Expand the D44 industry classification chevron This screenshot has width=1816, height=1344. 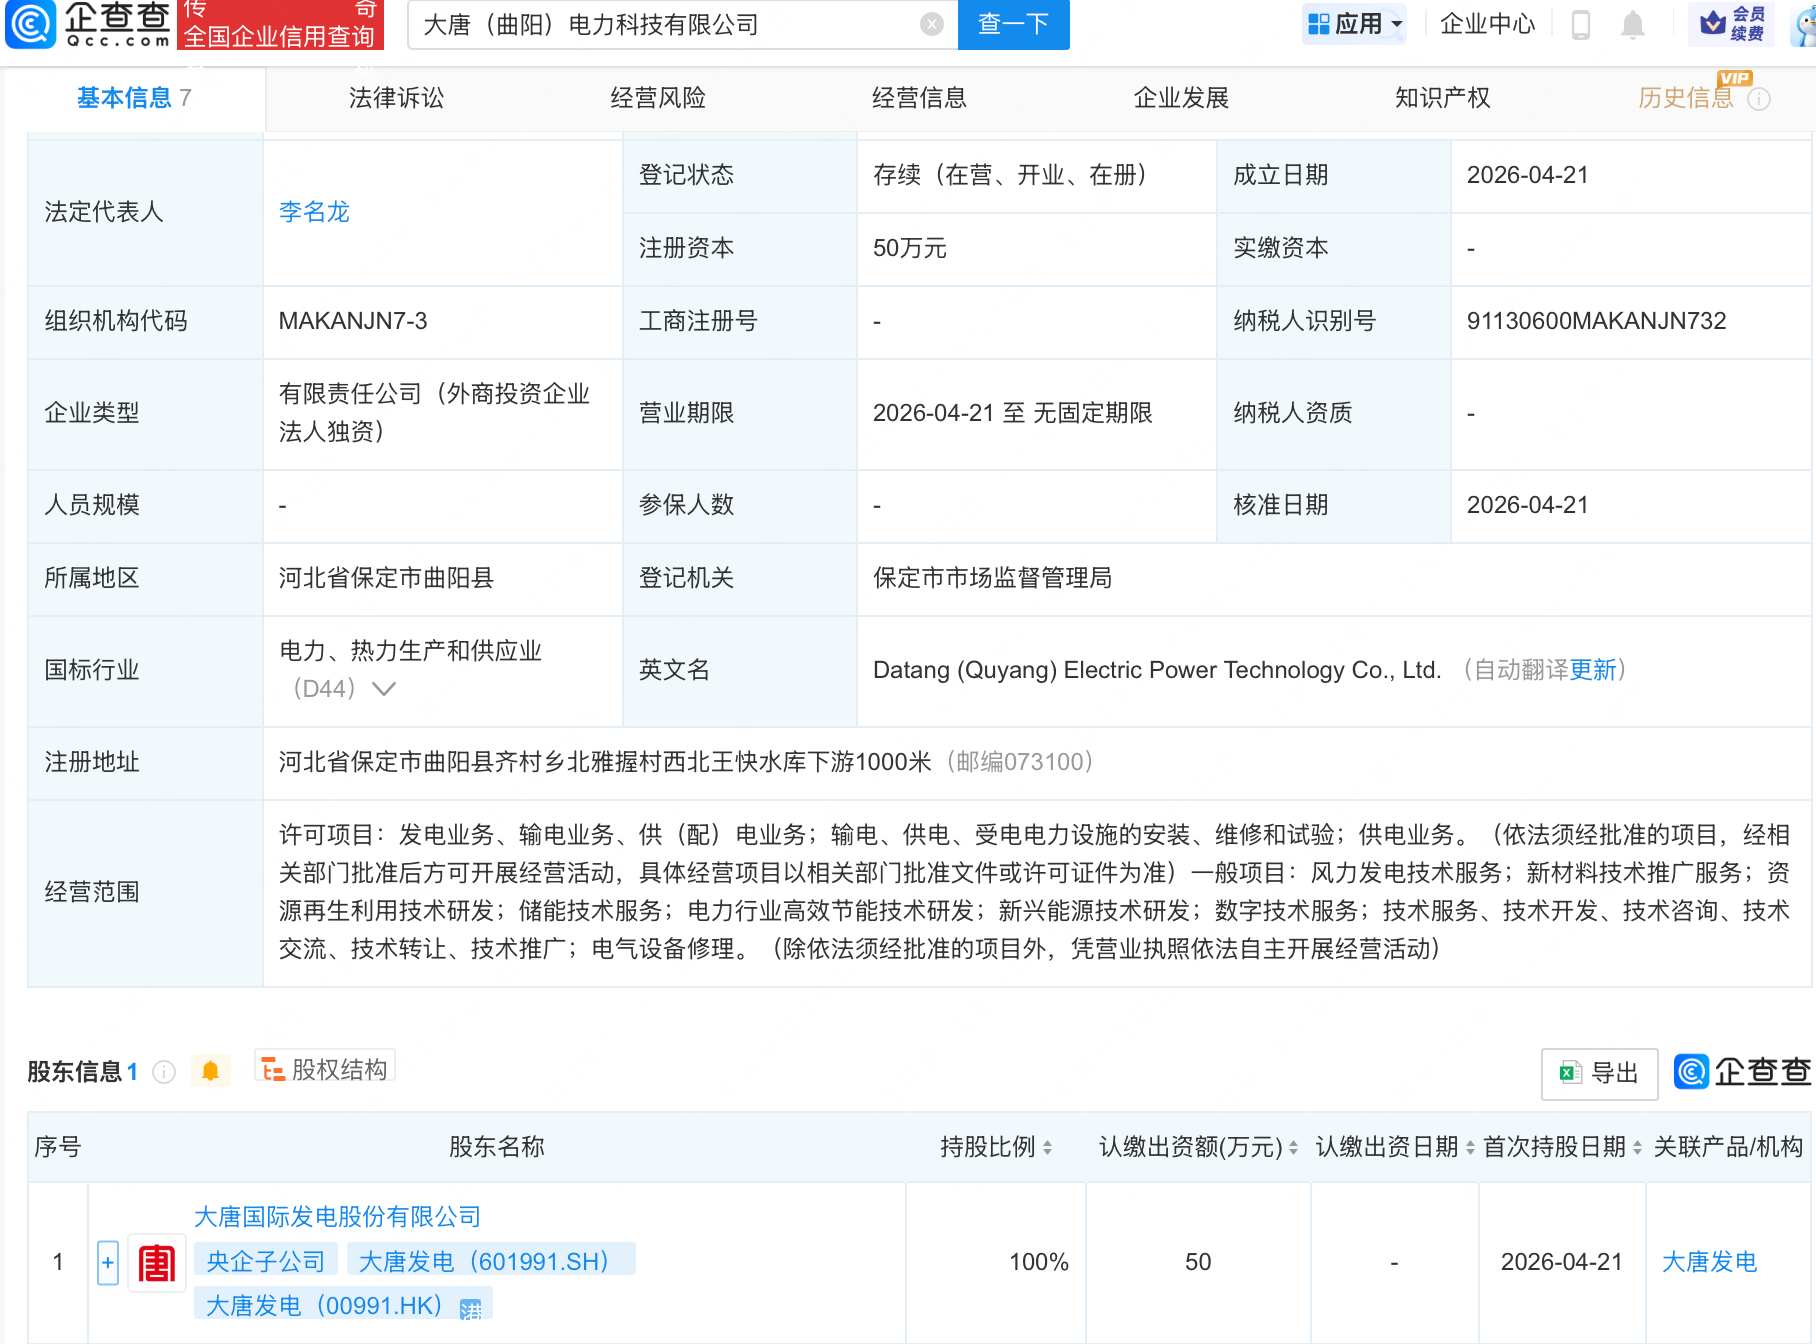[x=385, y=689]
